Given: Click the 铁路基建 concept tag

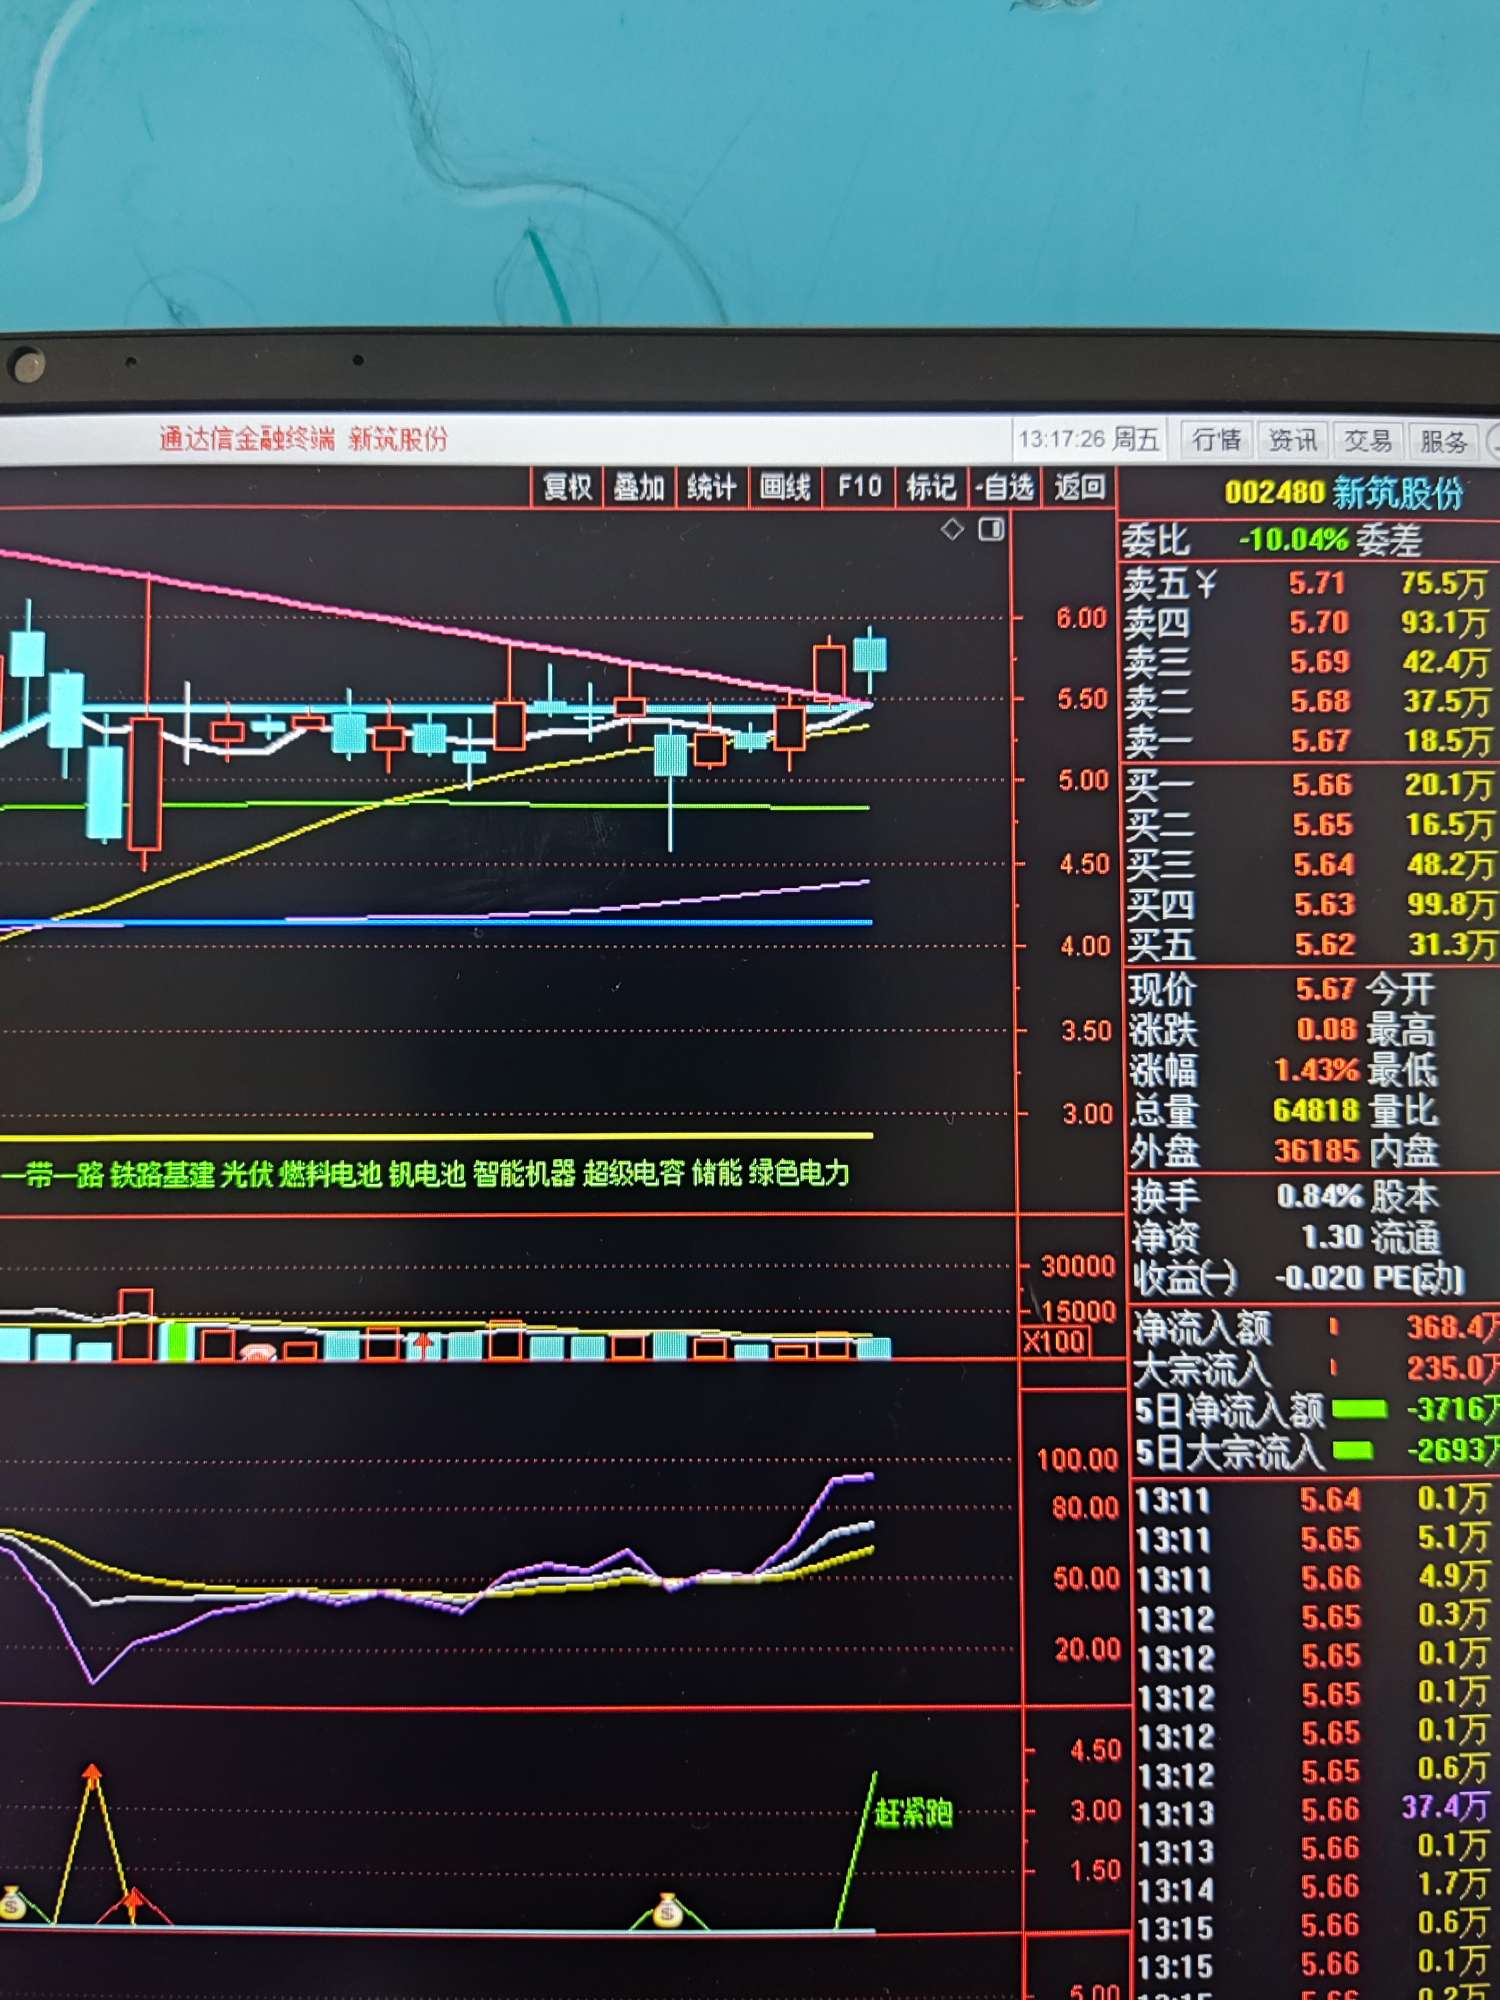Looking at the screenshot, I should click(162, 1174).
